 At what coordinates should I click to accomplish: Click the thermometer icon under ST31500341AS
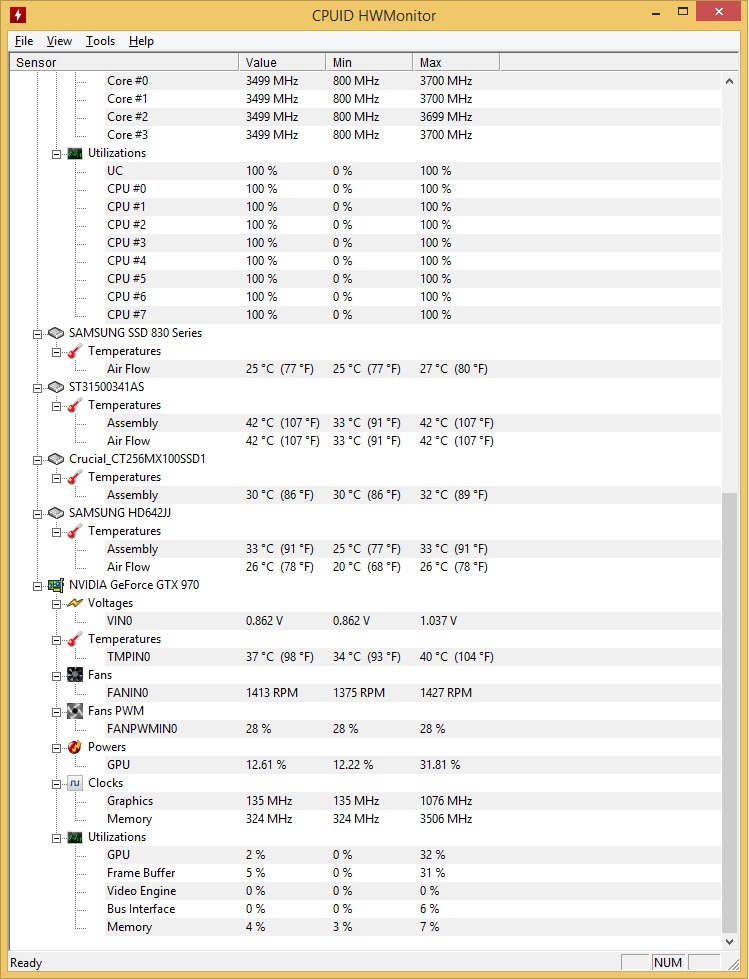click(x=75, y=405)
